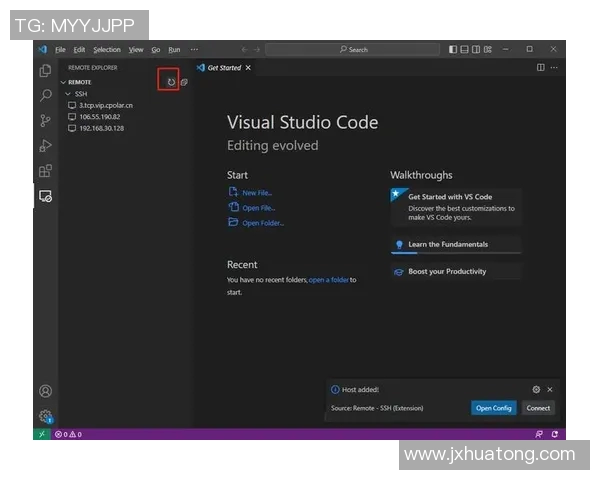Screen dimensions: 600x480
Task: Click the open a folder link
Action: (329, 280)
